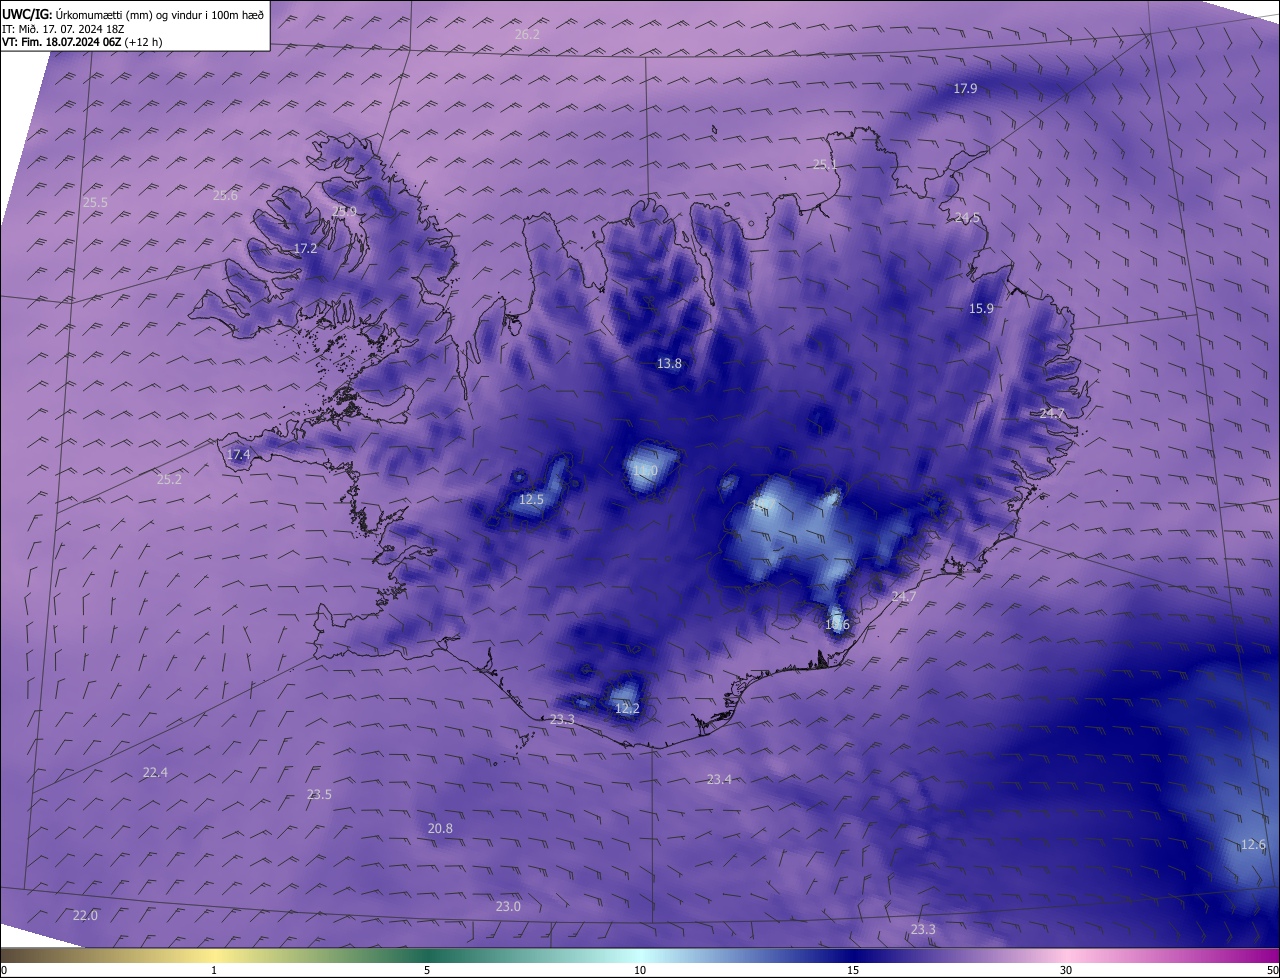Click the 22.0 value label
Screen dimensions: 1280x978
point(85,916)
